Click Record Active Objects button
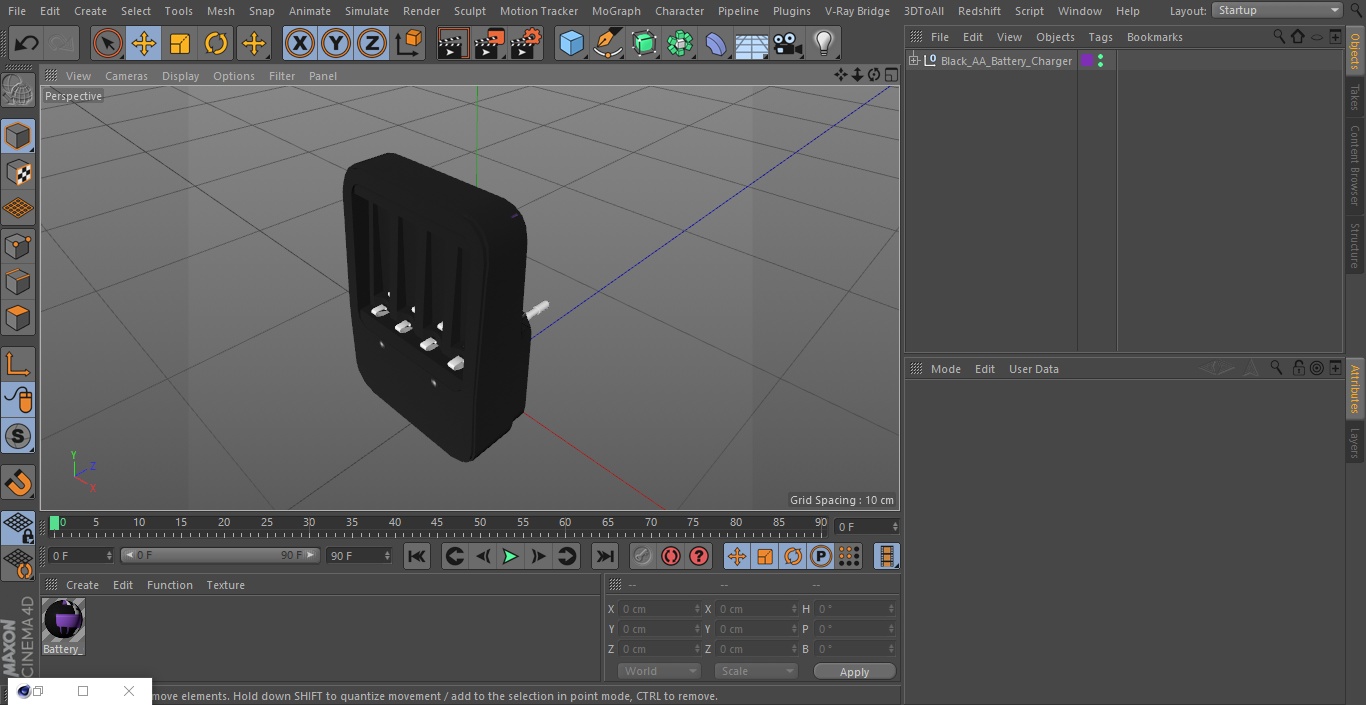This screenshot has height=705, width=1366. tap(643, 556)
